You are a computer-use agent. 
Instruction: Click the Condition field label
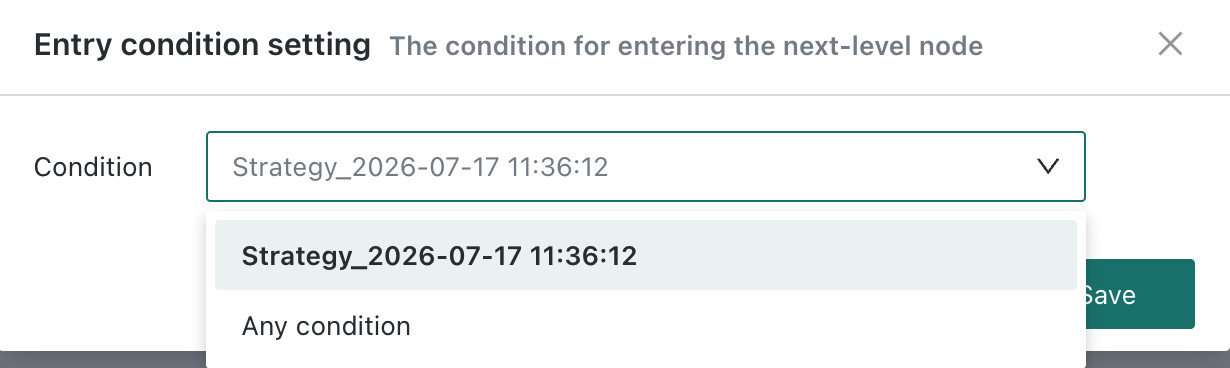(93, 167)
